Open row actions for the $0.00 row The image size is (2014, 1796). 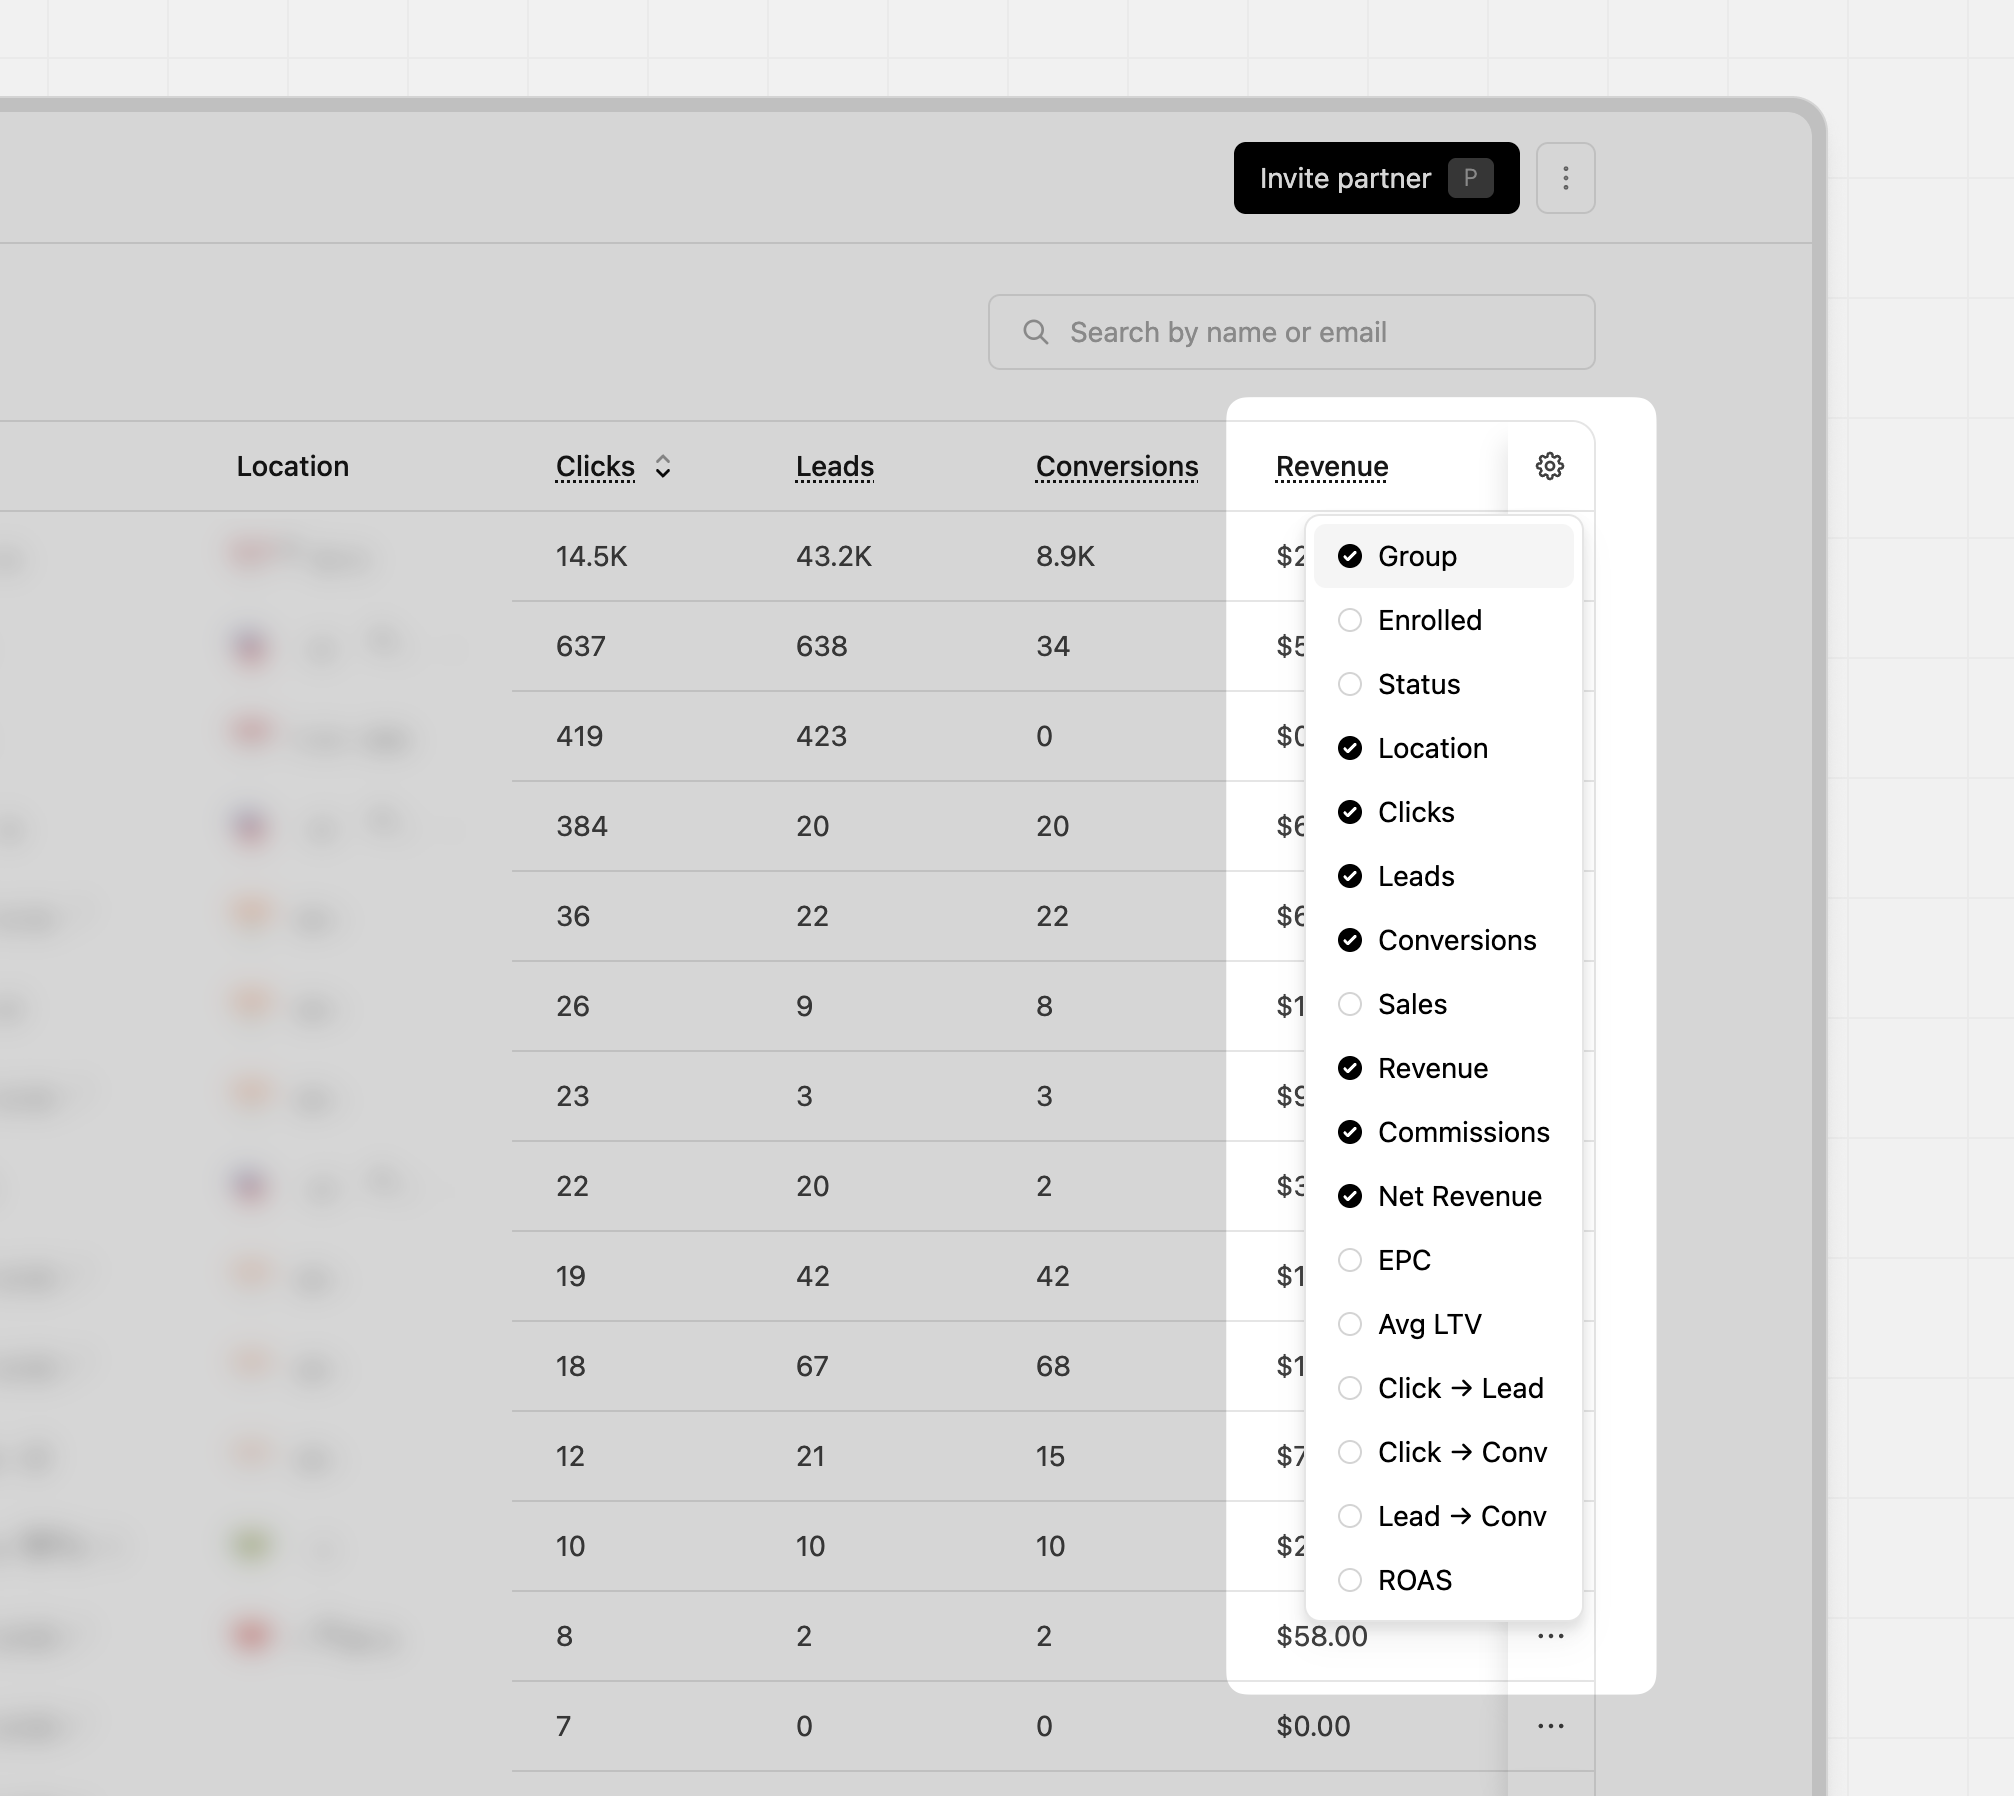(x=1550, y=1726)
